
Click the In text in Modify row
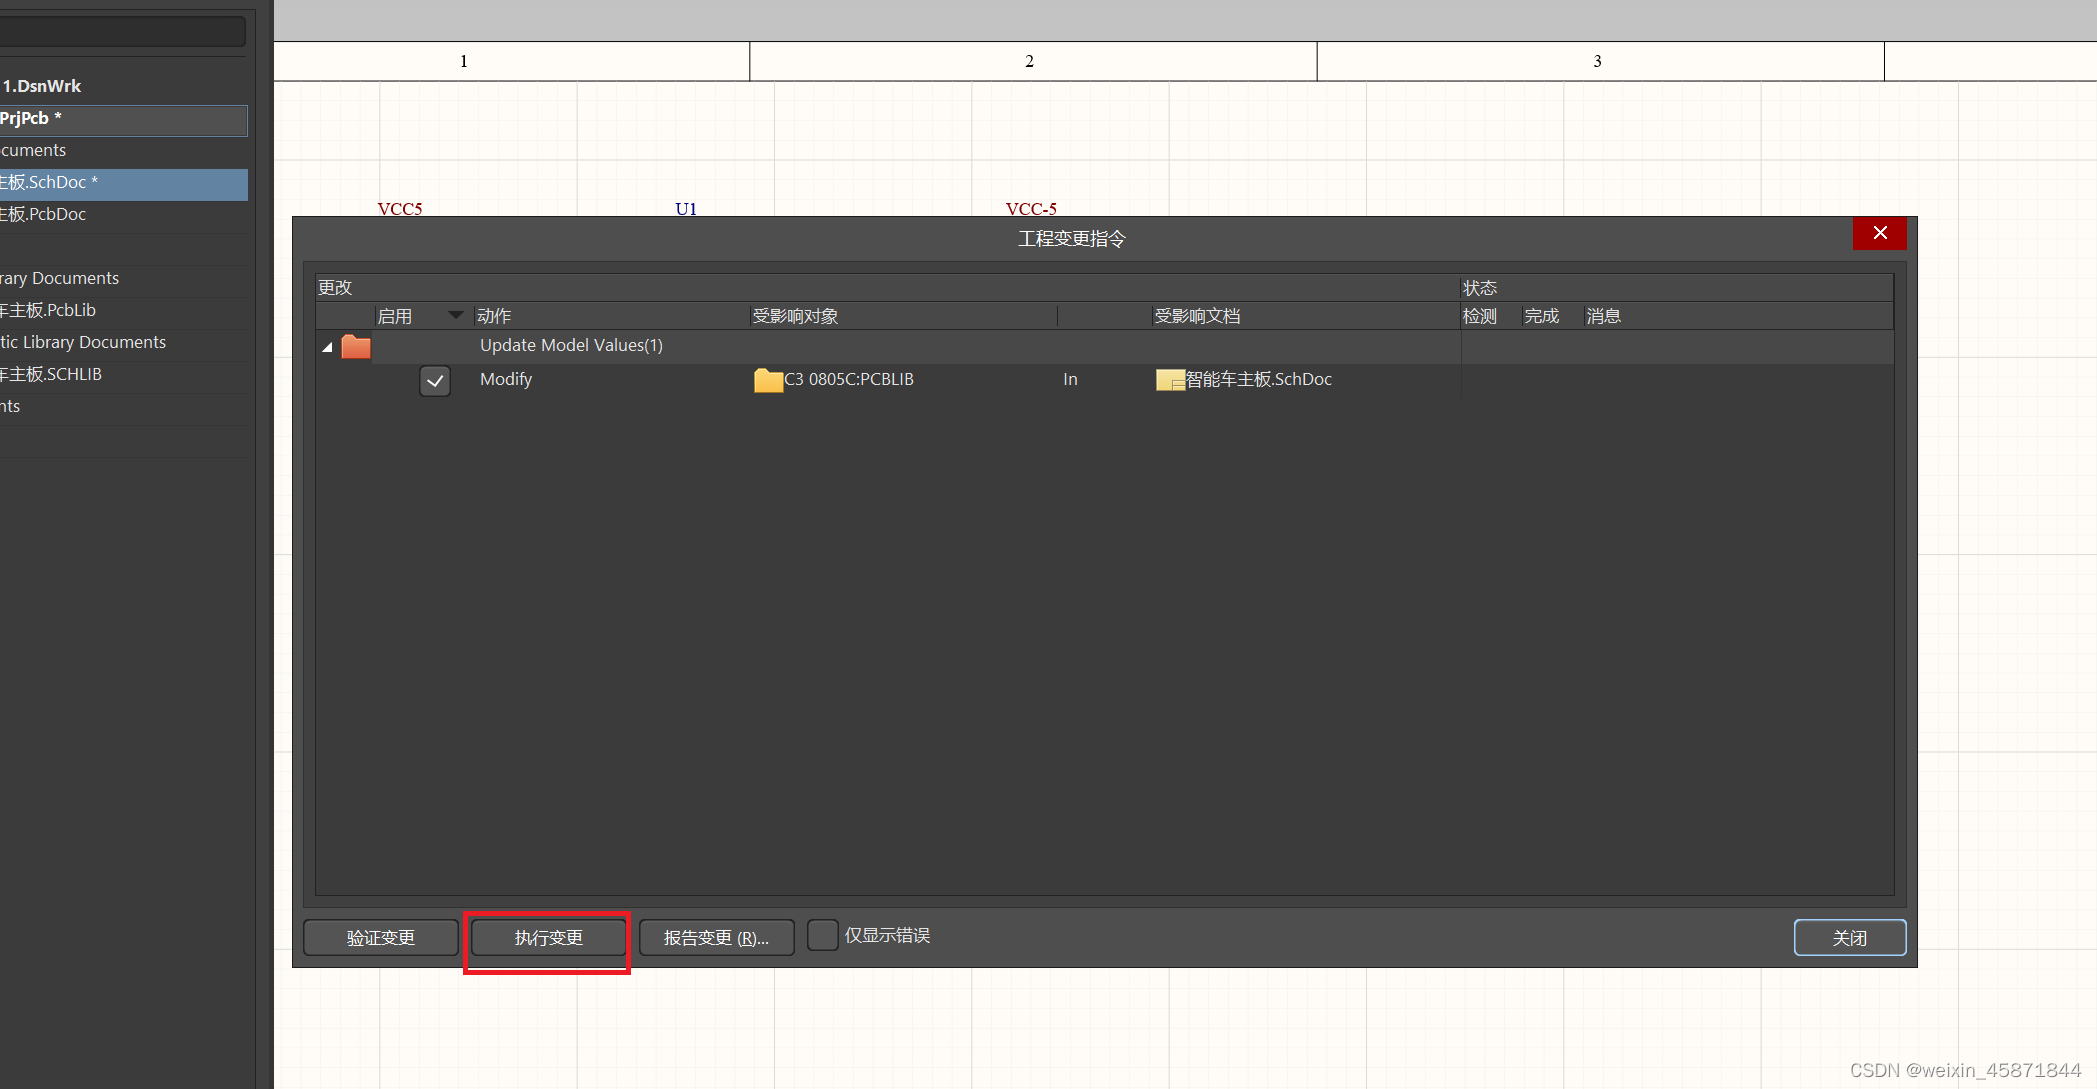(x=1070, y=379)
